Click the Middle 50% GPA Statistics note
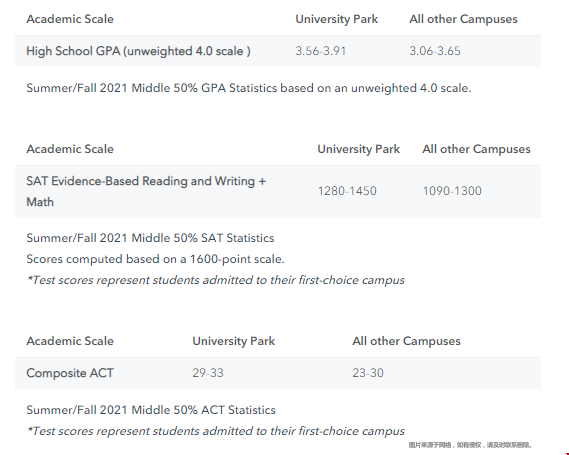The height and width of the screenshot is (455, 569). click(249, 88)
